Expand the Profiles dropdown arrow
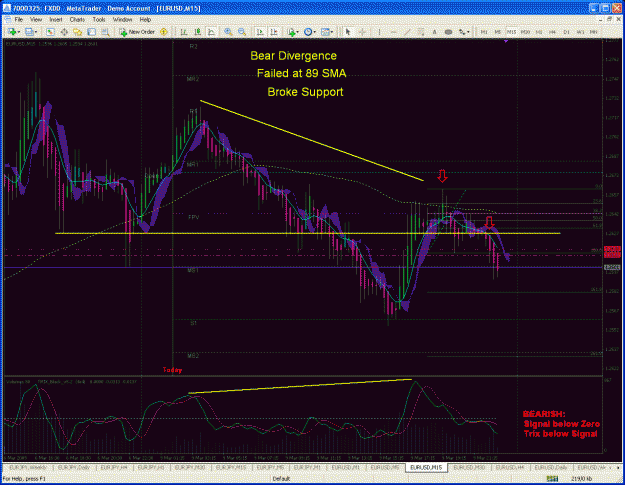 [36, 32]
